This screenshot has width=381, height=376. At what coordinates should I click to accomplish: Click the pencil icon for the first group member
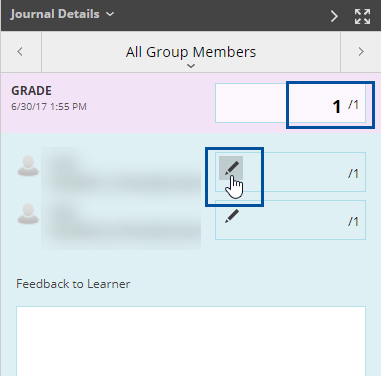tap(231, 168)
